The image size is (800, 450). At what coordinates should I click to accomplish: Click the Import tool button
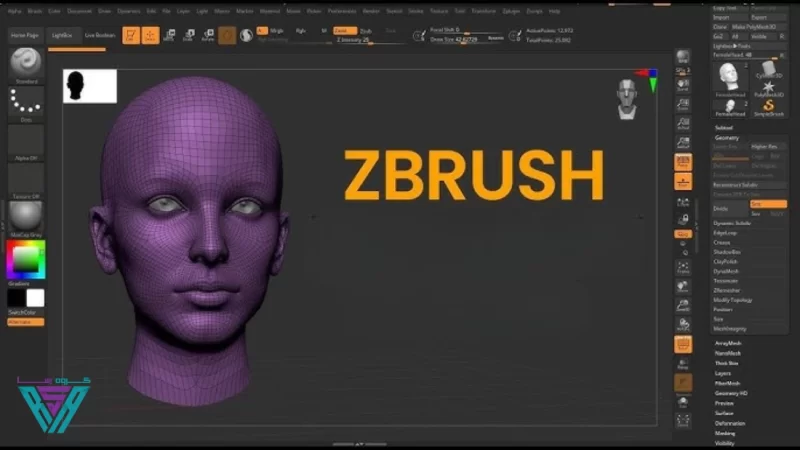click(x=730, y=17)
